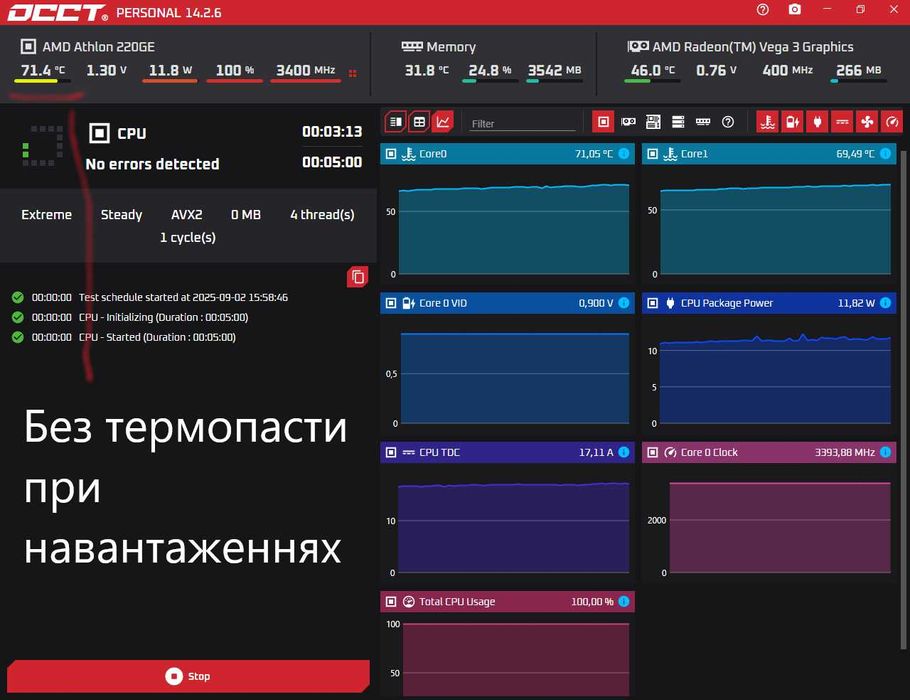910x700 pixels.
Task: Toggle the storage sensor filter
Action: tap(678, 122)
